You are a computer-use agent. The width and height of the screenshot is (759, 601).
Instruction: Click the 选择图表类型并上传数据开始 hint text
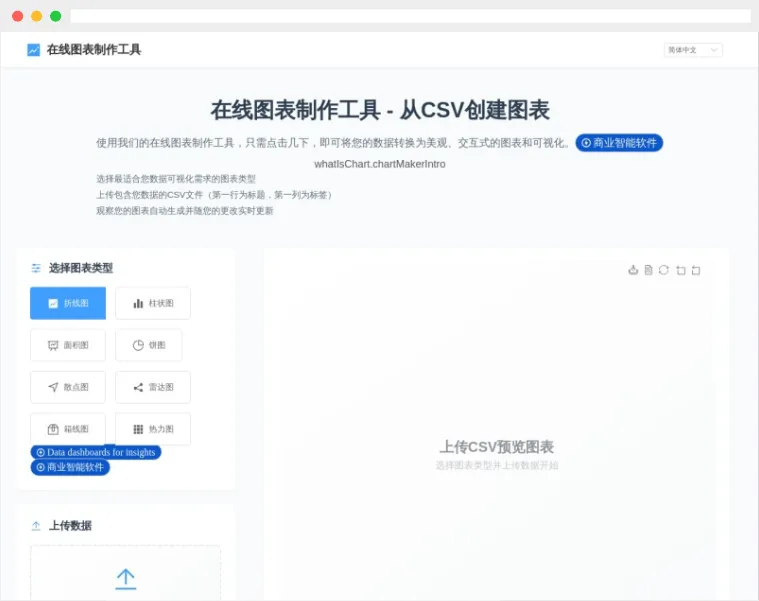pyautogui.click(x=497, y=466)
